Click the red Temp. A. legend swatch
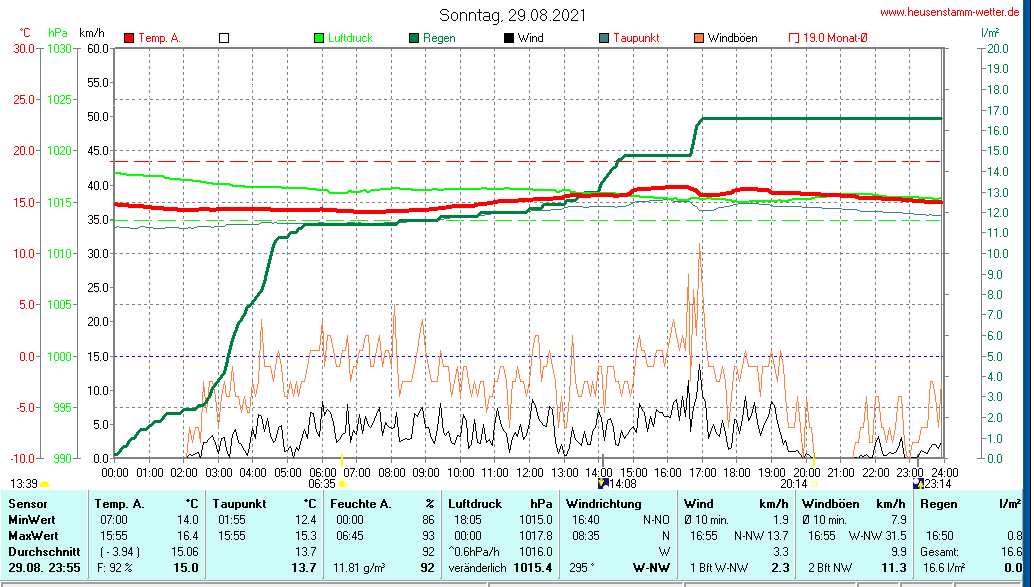This screenshot has width=1034, height=587. pyautogui.click(x=129, y=38)
